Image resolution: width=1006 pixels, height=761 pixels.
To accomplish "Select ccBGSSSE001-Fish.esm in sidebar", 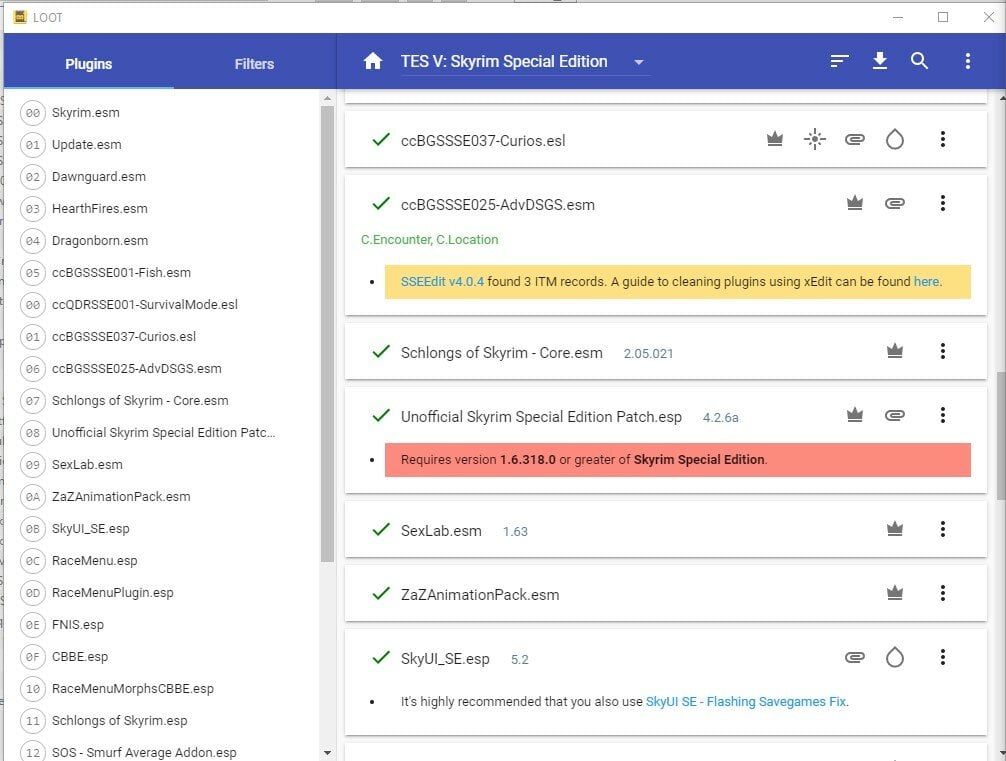I will point(121,273).
